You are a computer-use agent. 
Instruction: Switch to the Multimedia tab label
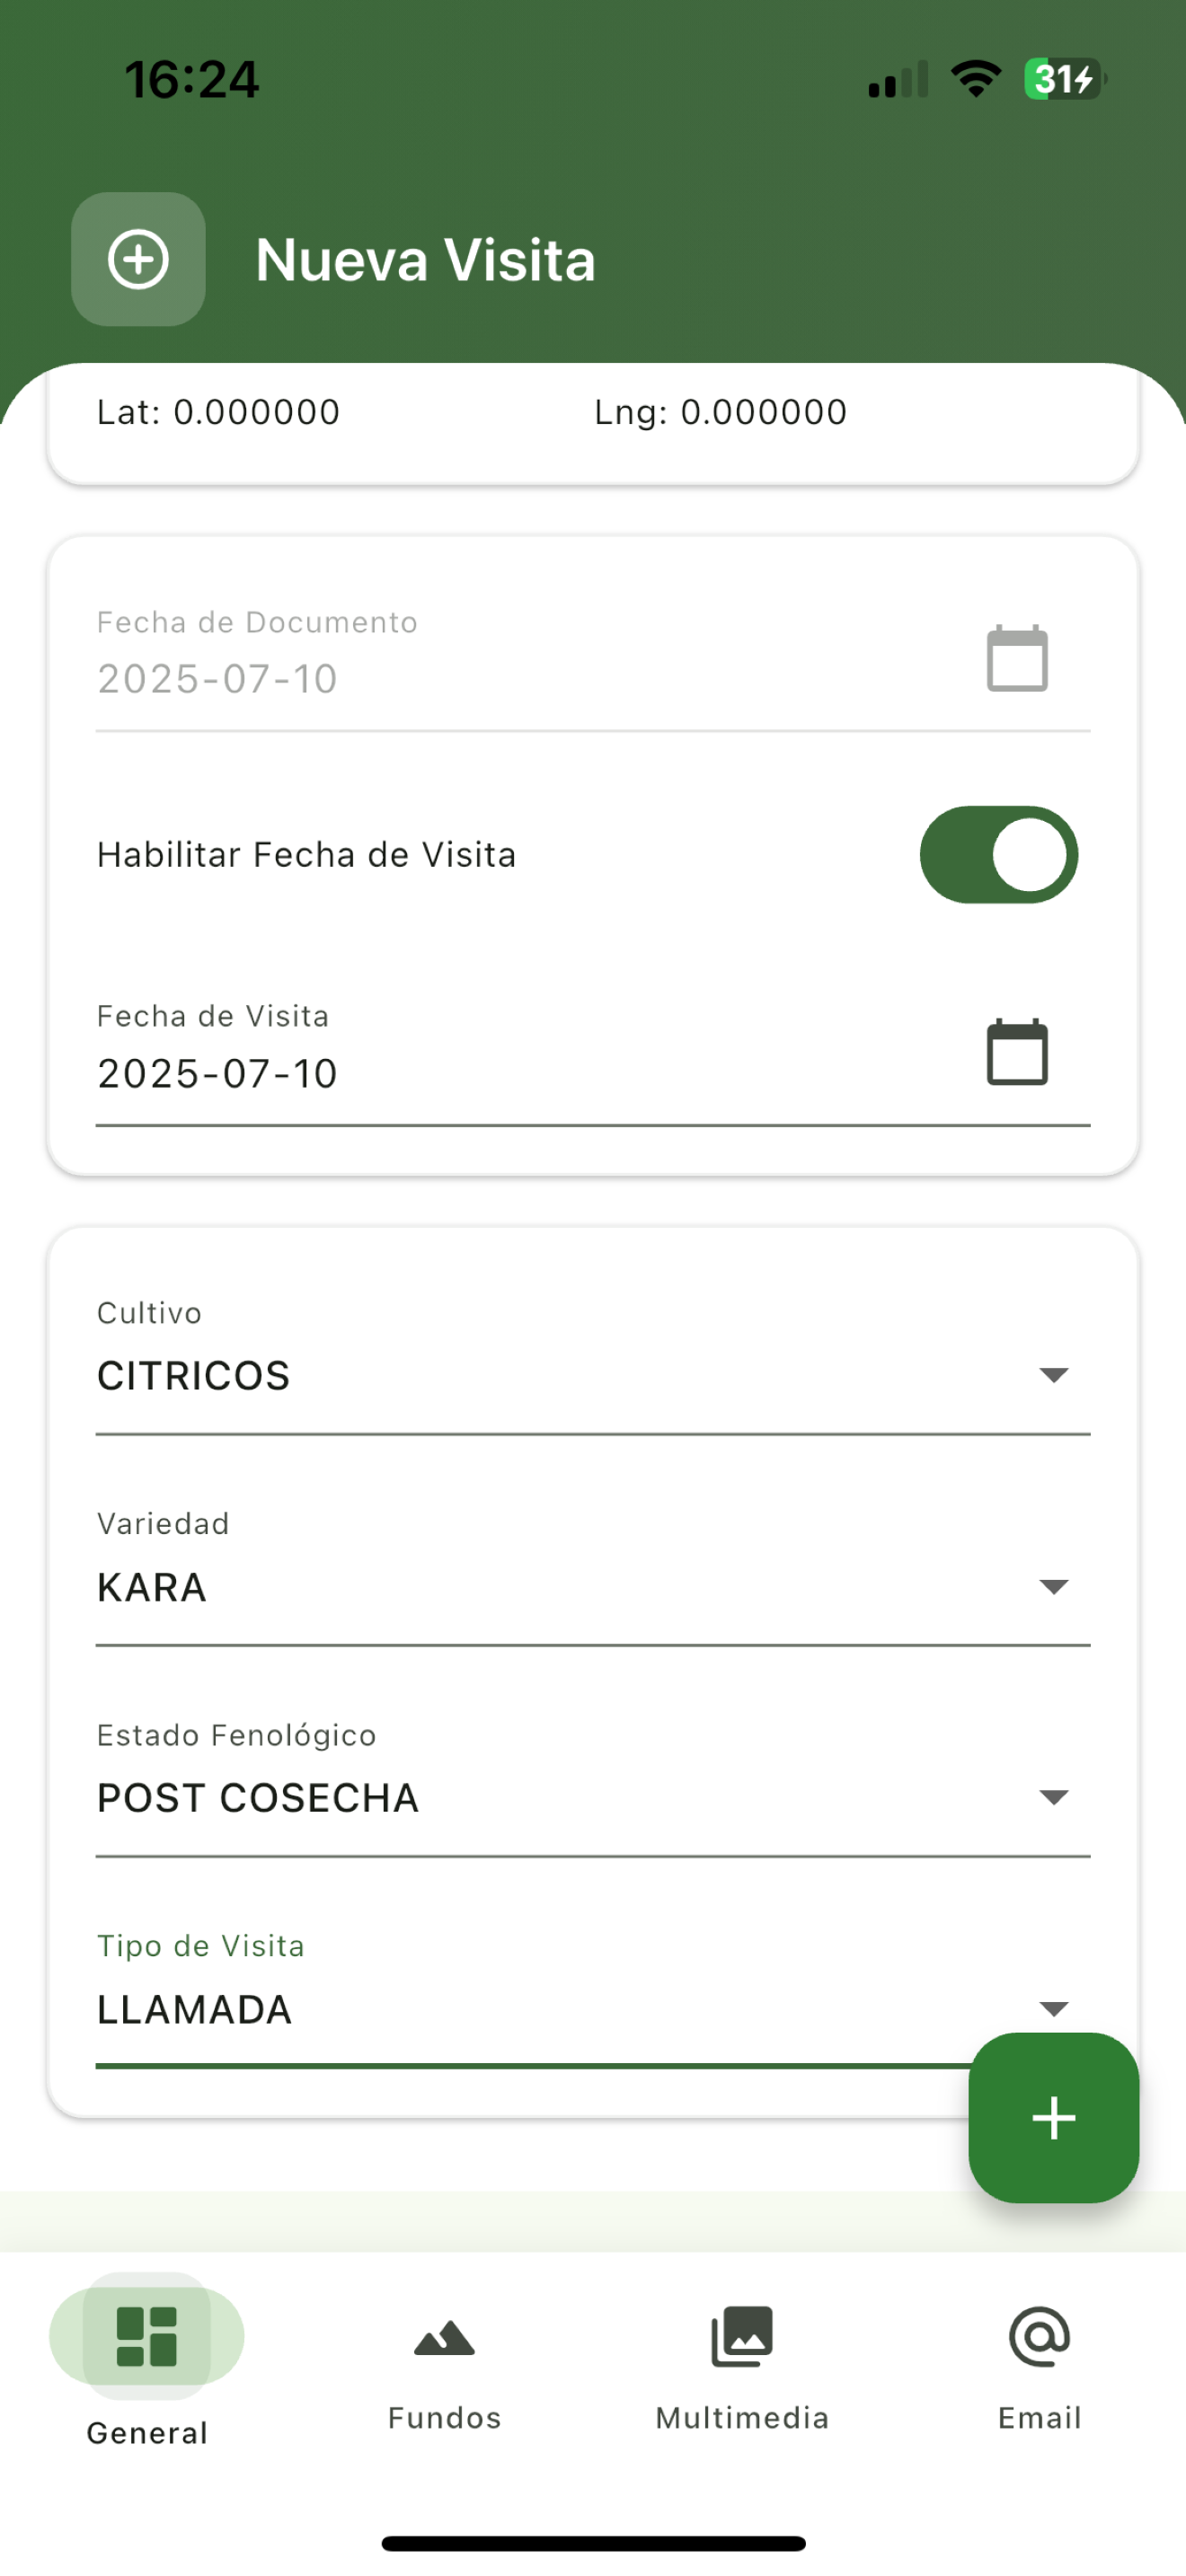click(742, 2418)
